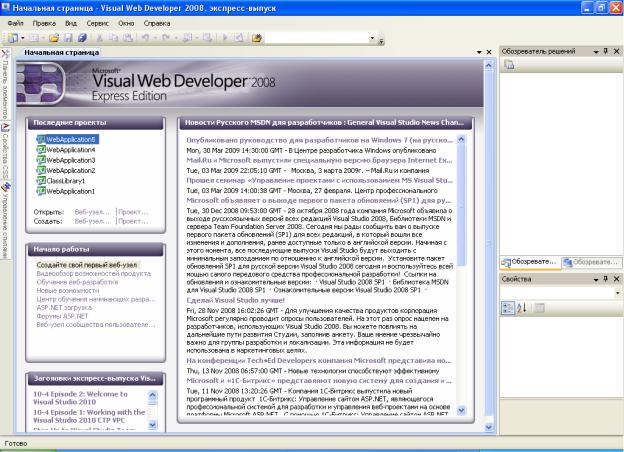Click the Add New Item toolbar icon
This screenshot has width=624, height=452.
(x=34, y=38)
